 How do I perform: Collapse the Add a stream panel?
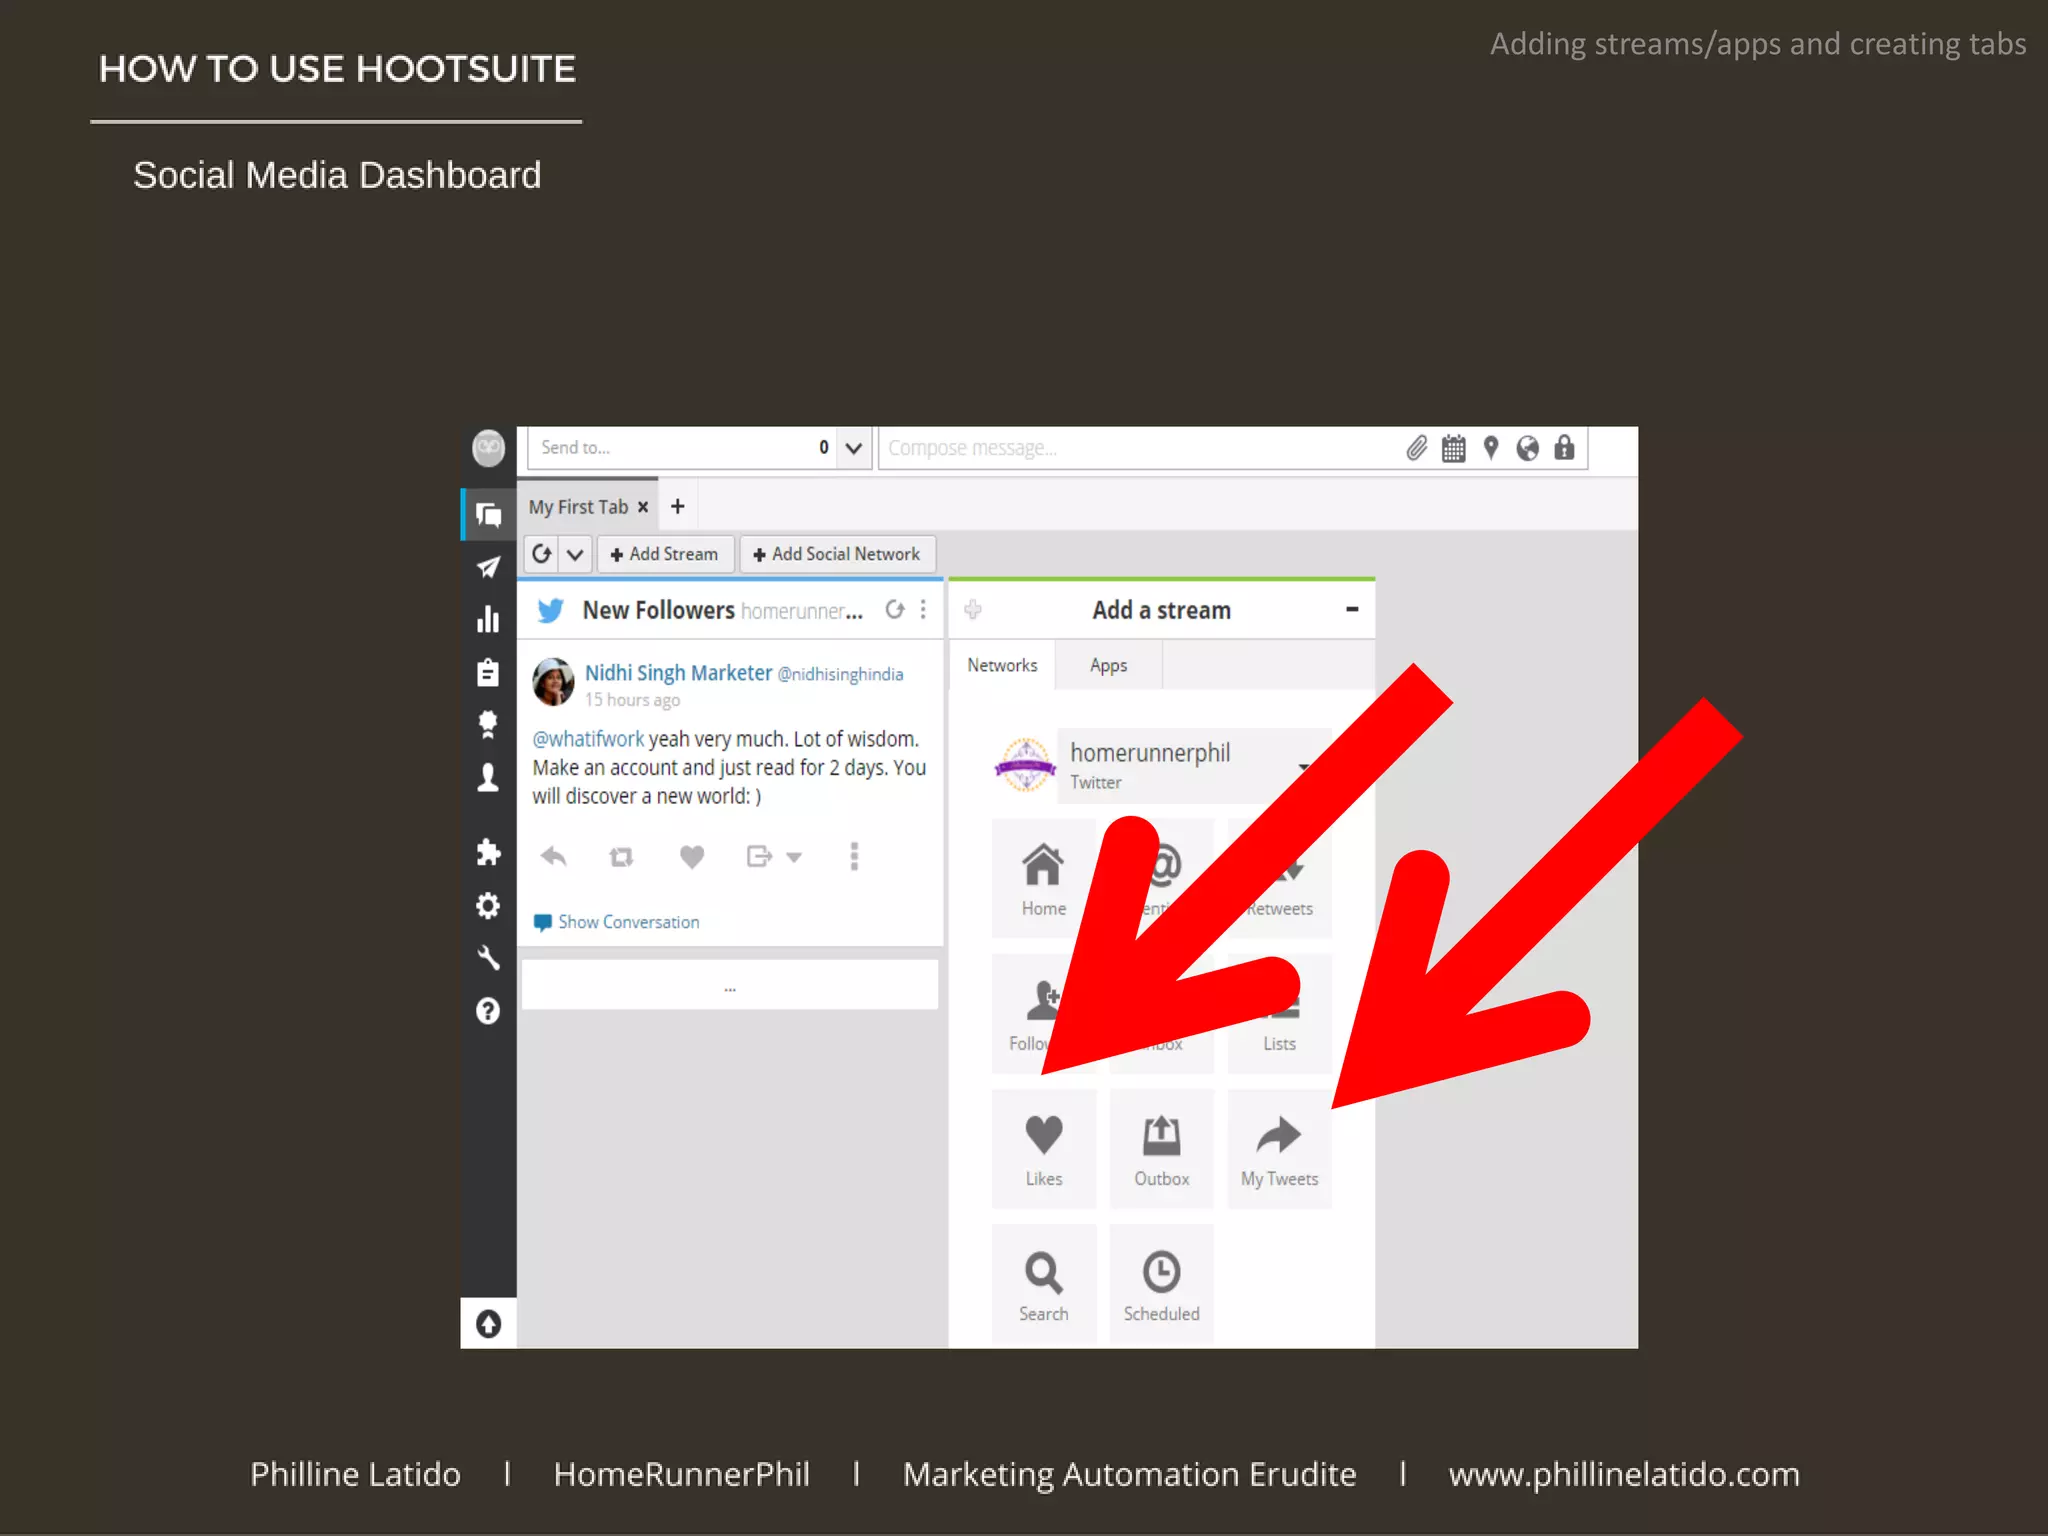(x=1352, y=609)
